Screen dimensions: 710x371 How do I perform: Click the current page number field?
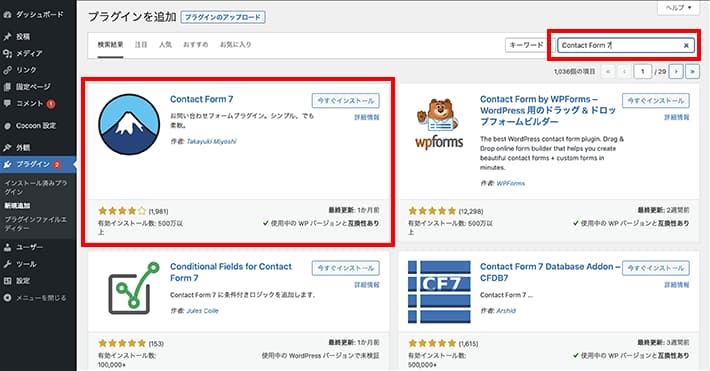[x=643, y=72]
